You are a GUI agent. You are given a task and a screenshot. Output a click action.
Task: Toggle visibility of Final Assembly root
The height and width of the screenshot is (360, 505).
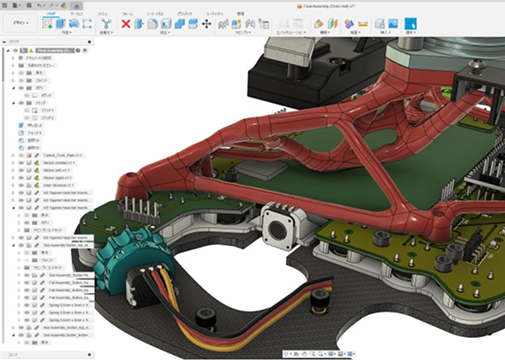tap(15, 50)
